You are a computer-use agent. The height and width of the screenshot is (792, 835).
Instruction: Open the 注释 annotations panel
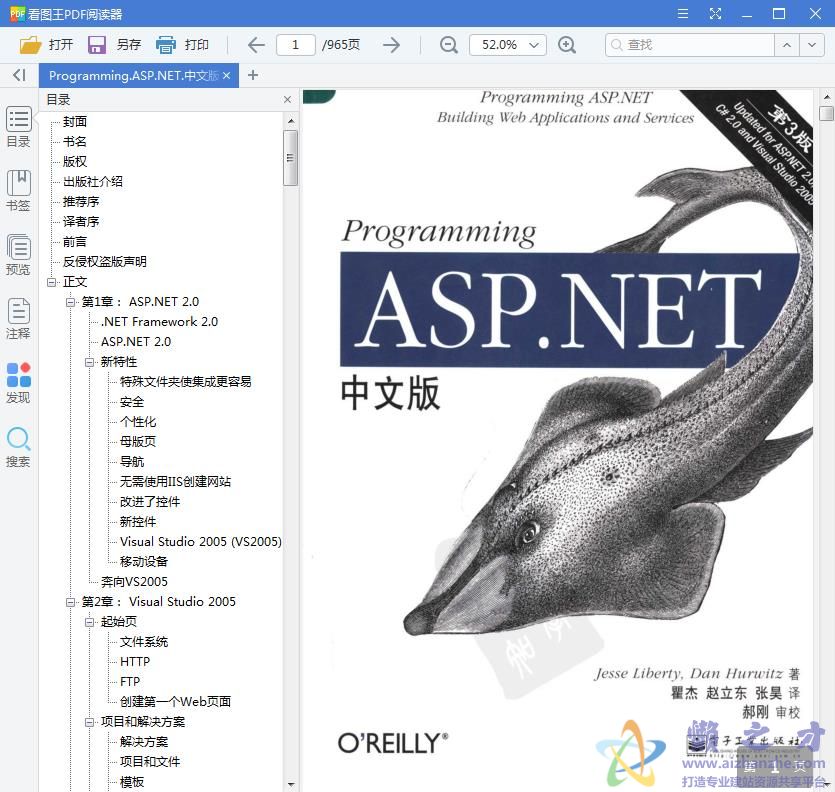click(x=18, y=317)
